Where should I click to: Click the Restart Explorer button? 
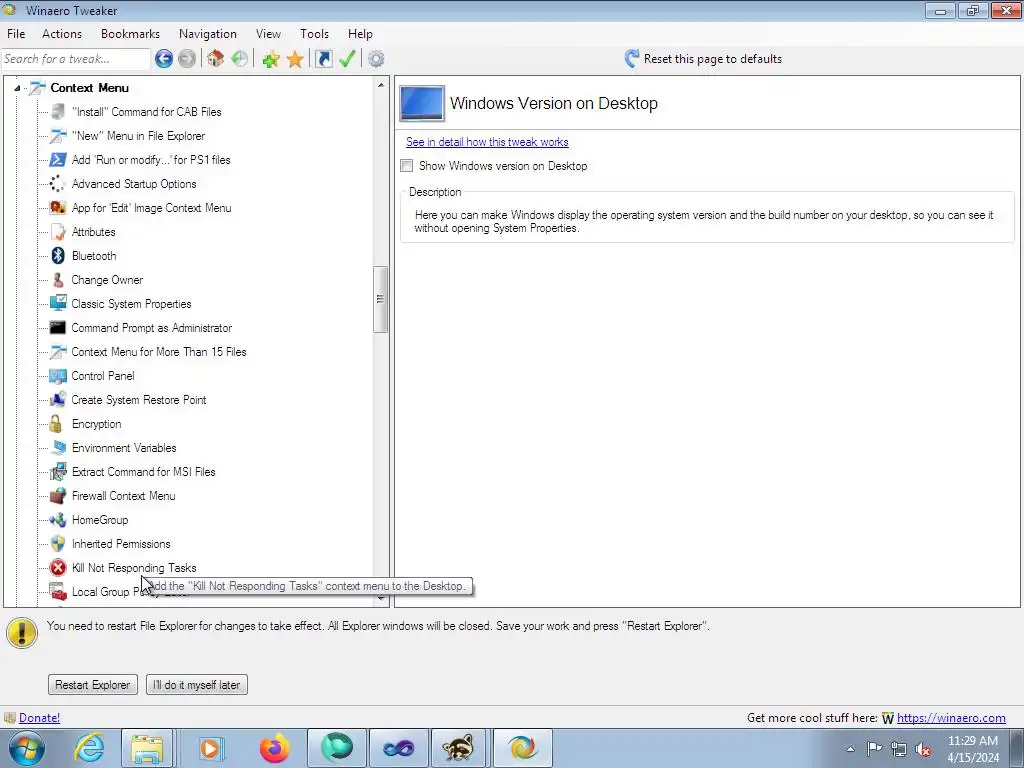(x=93, y=684)
